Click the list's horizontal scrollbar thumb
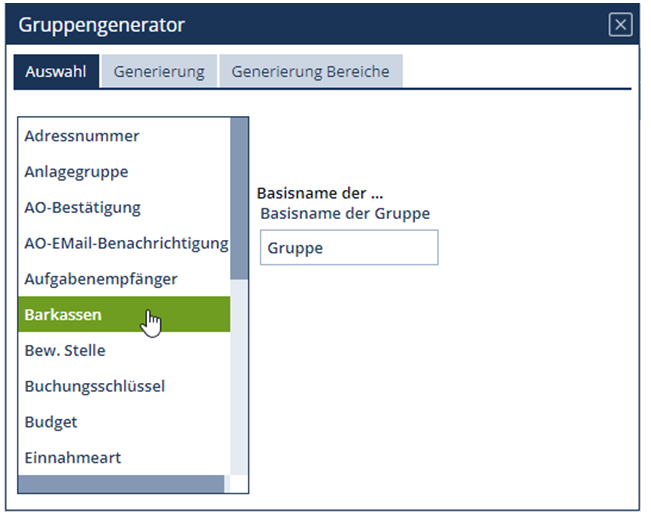Image resolution: width=651 pixels, height=518 pixels. (x=121, y=484)
